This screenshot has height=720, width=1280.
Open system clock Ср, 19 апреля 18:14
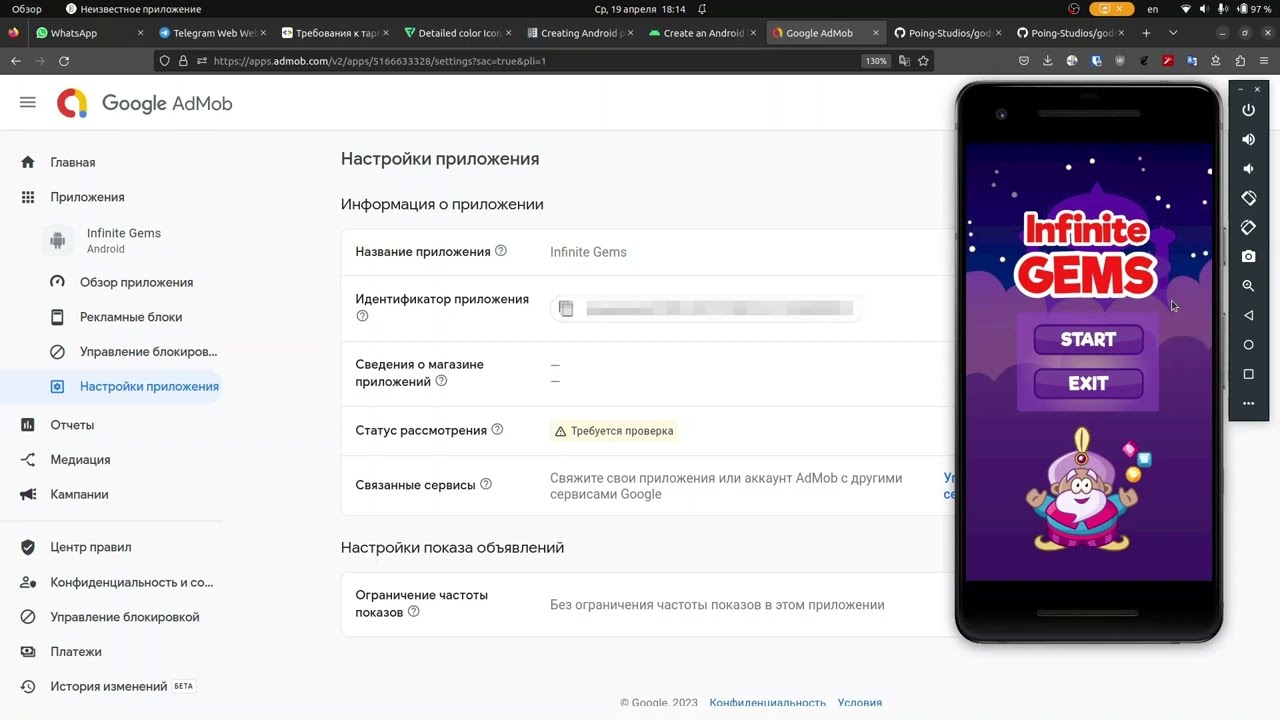[640, 9]
